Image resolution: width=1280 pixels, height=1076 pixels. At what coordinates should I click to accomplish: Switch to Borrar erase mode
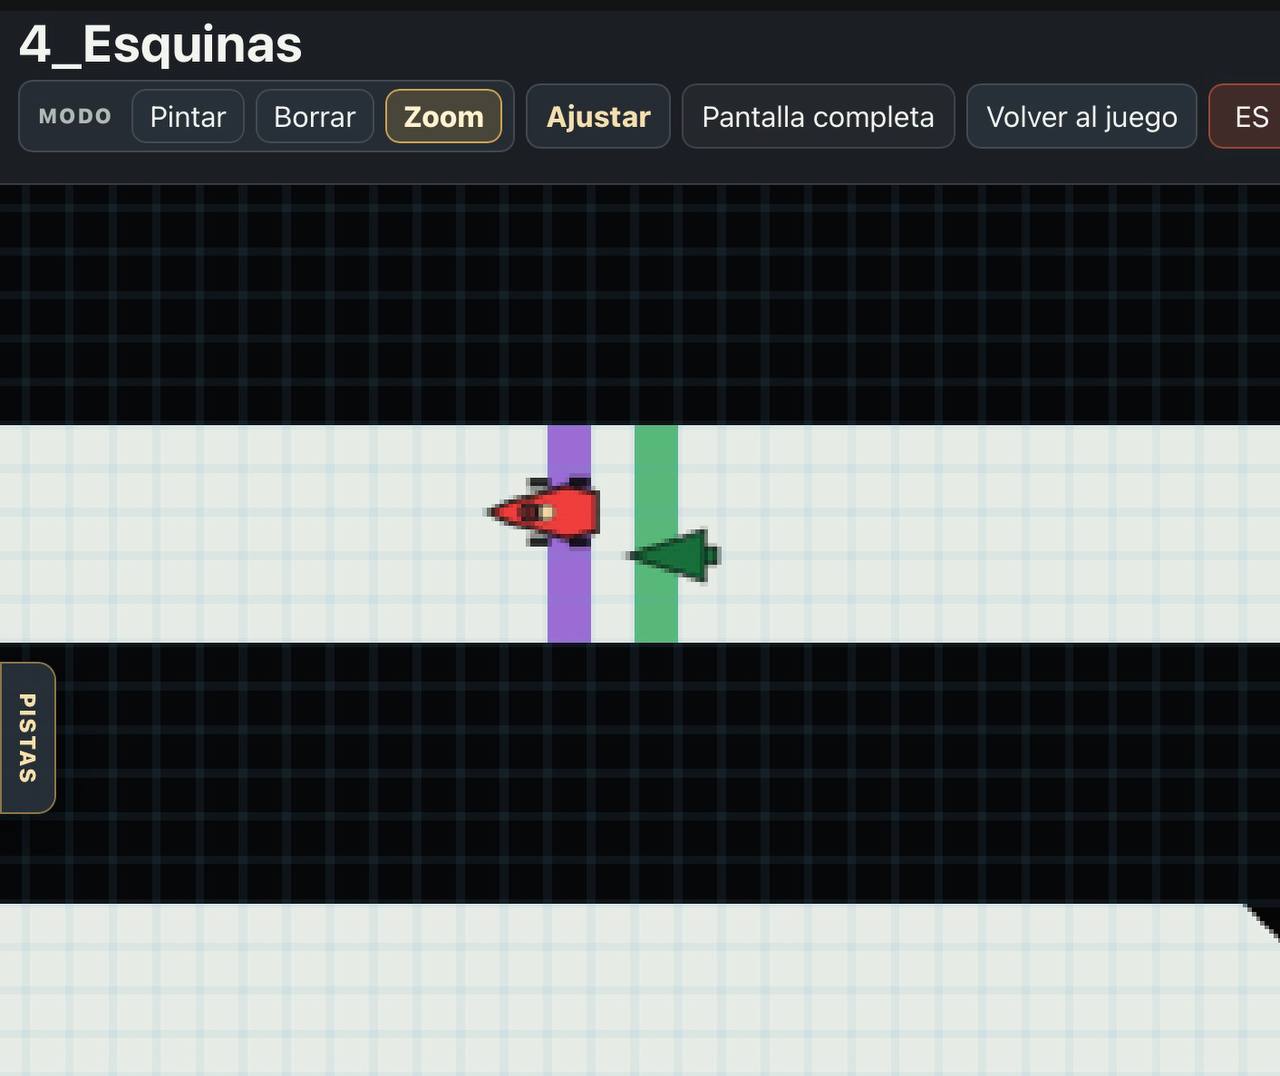[x=315, y=117]
